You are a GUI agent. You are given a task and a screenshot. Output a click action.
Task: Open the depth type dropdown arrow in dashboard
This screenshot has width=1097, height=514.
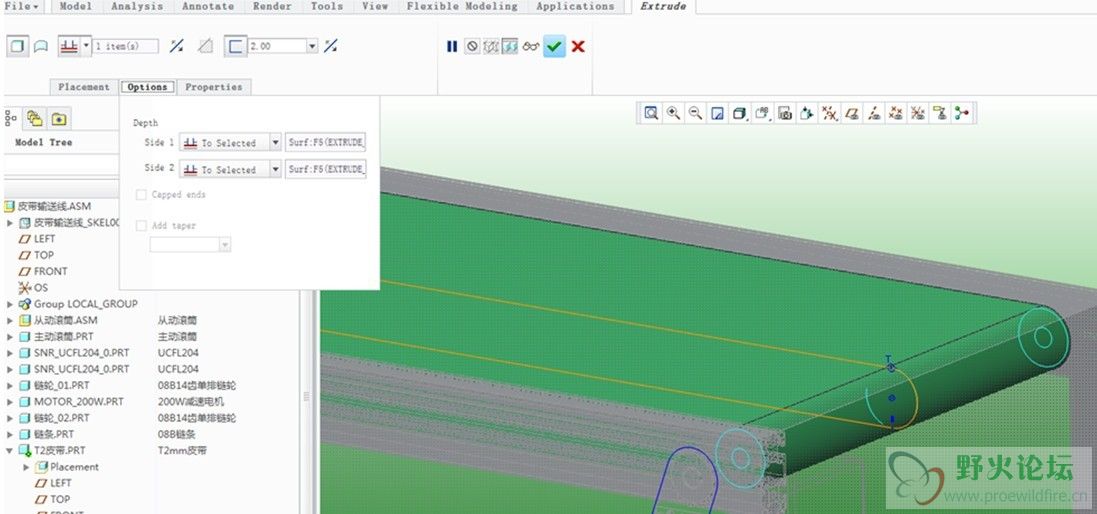click(x=86, y=46)
